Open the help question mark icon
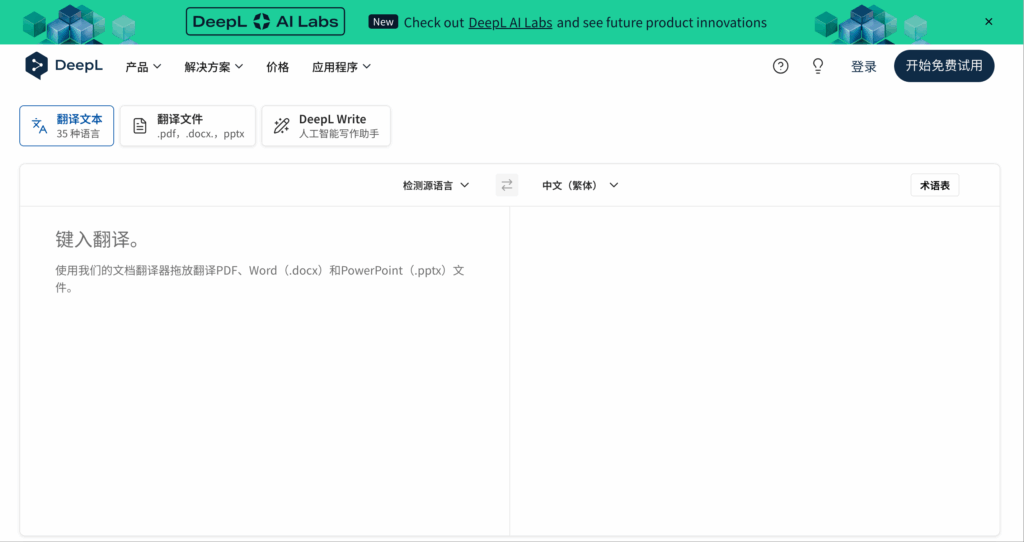 pos(780,66)
